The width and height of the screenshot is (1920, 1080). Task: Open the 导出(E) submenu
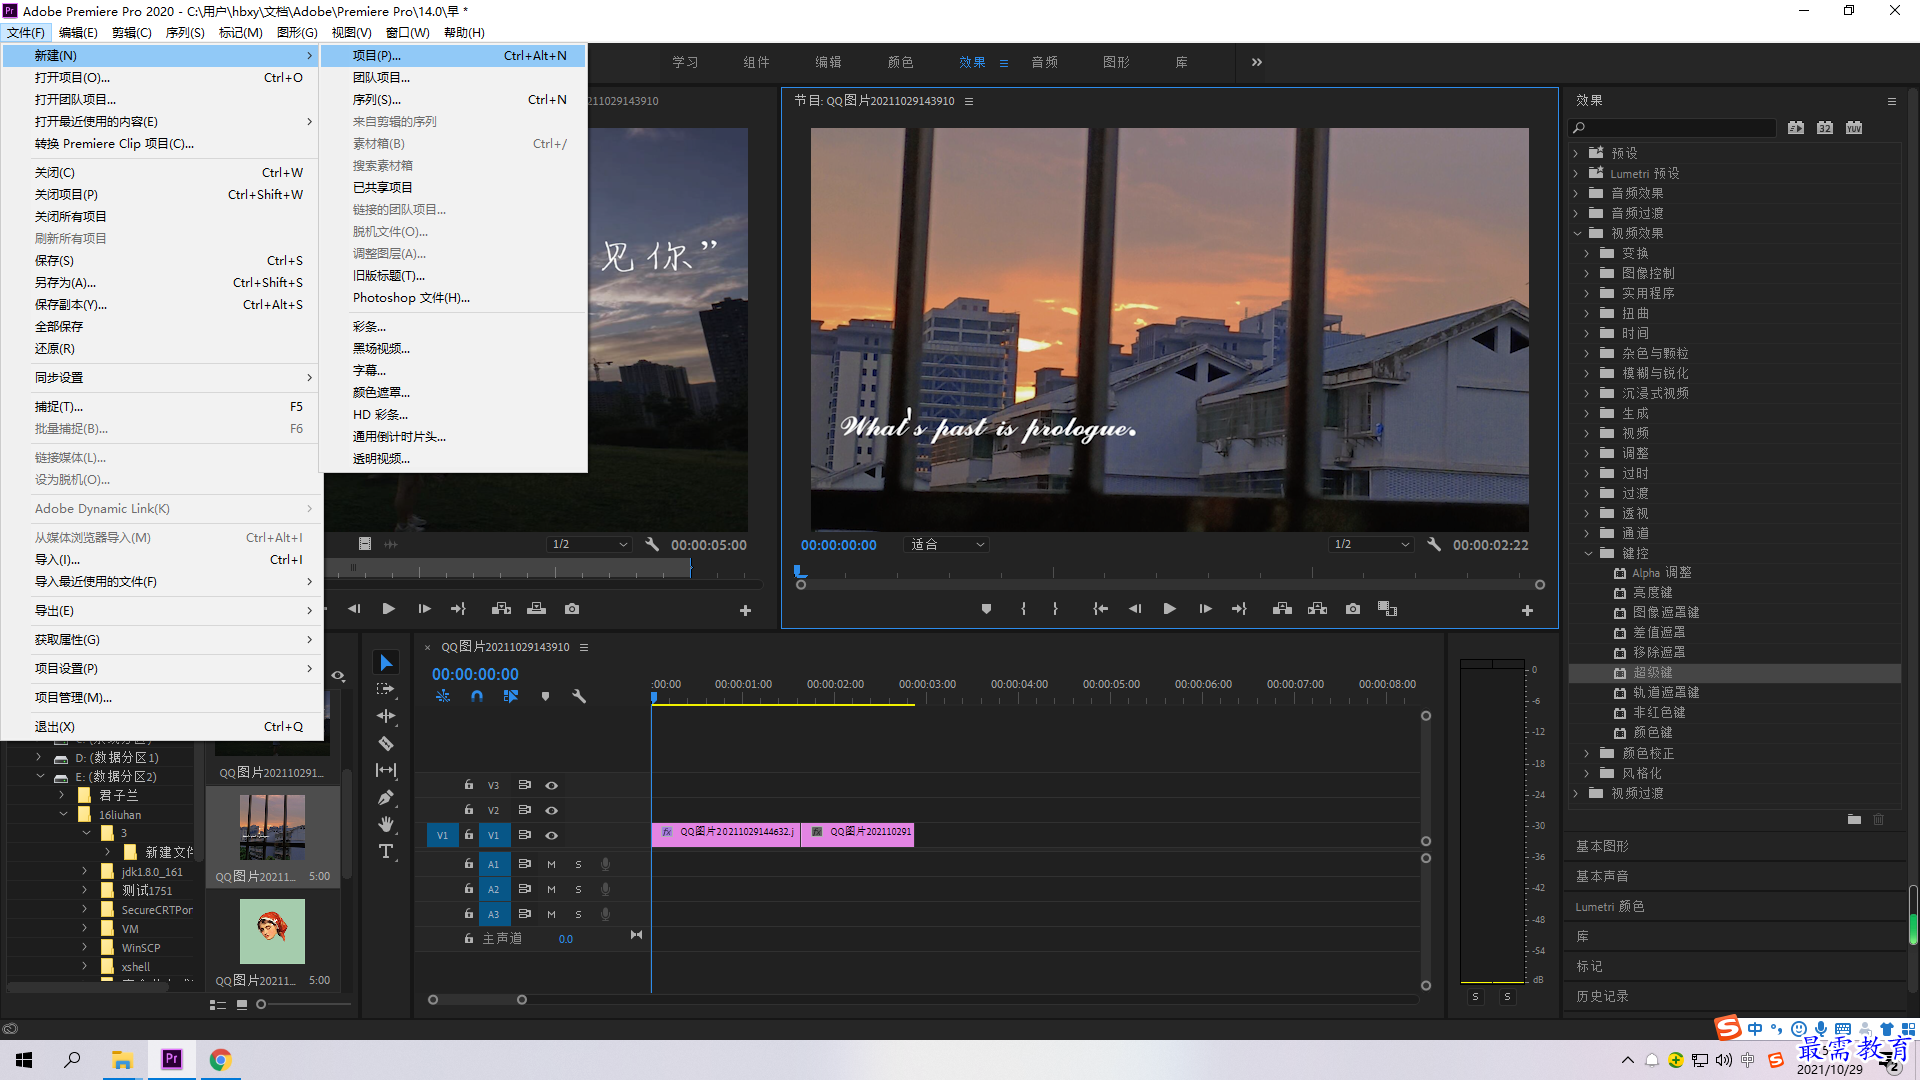point(162,611)
